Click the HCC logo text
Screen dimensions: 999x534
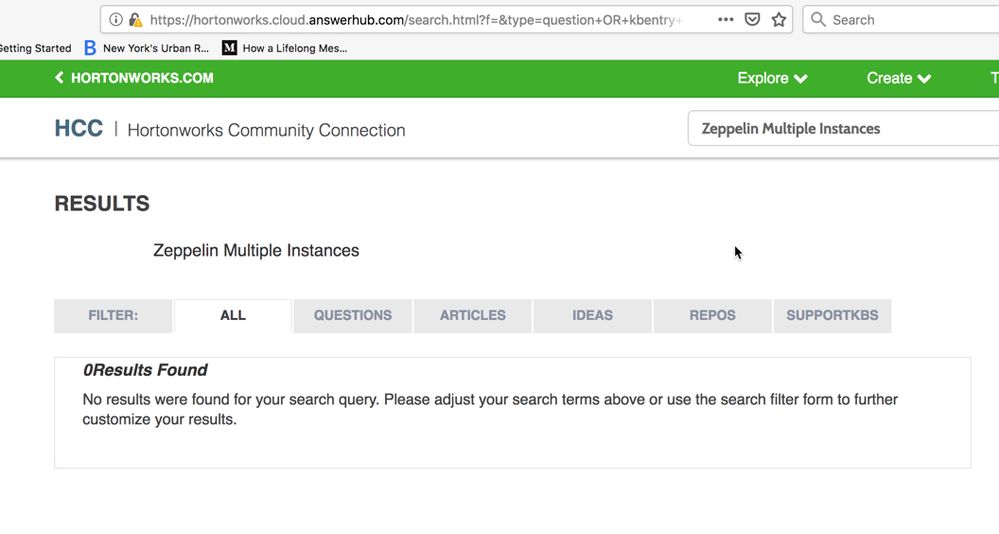point(78,129)
